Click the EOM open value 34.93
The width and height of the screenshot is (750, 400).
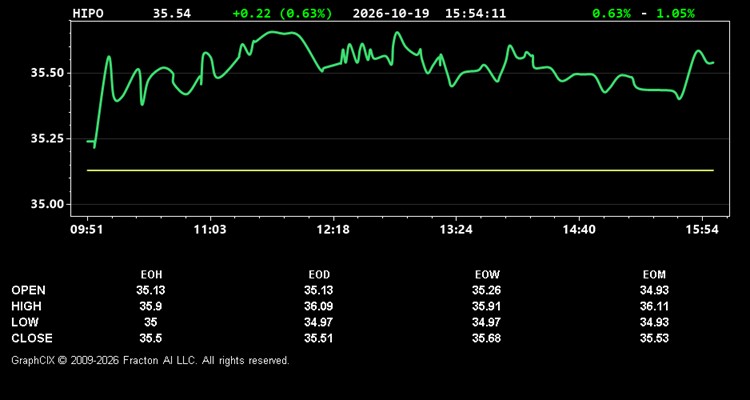pyautogui.click(x=654, y=290)
